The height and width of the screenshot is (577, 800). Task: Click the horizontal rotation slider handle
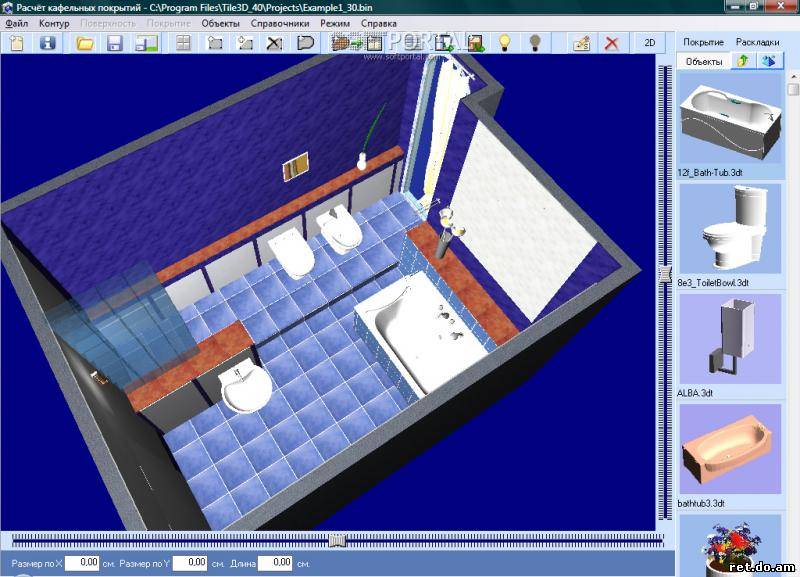tap(337, 540)
